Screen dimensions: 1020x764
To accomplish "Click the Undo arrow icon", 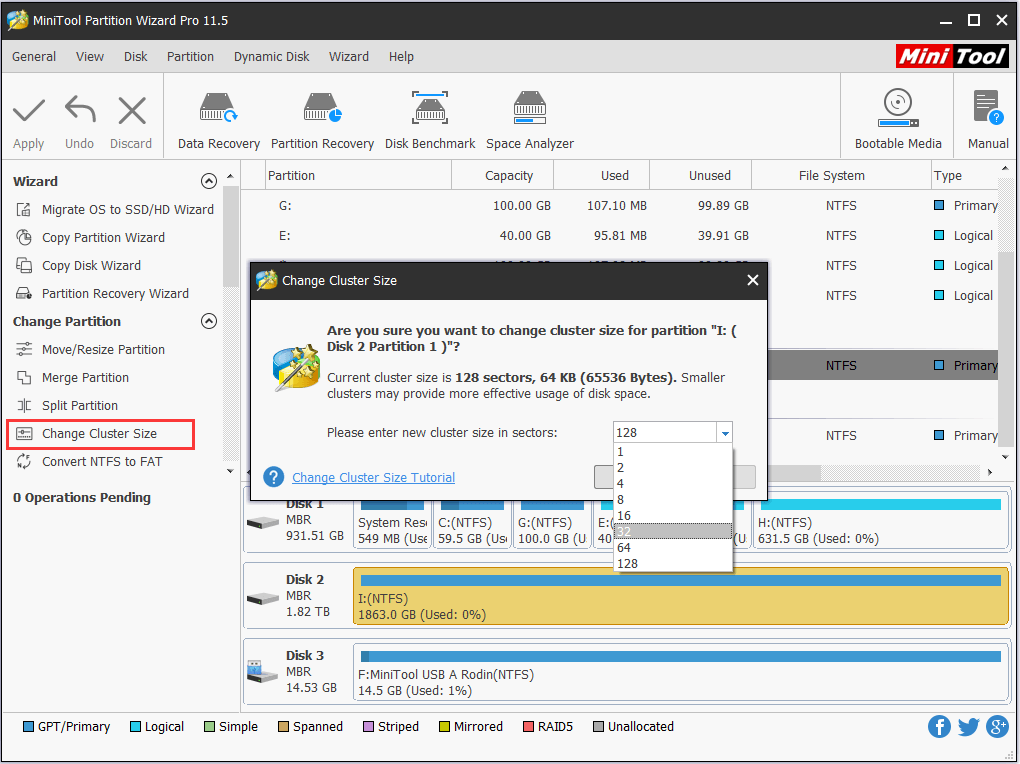I will (80, 109).
